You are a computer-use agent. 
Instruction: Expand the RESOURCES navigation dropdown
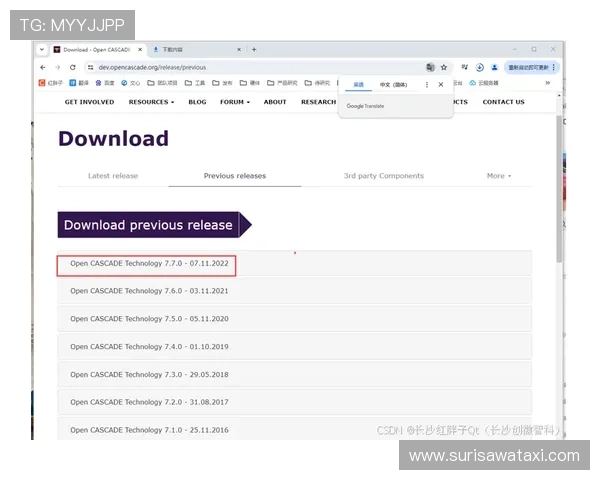[x=150, y=102]
